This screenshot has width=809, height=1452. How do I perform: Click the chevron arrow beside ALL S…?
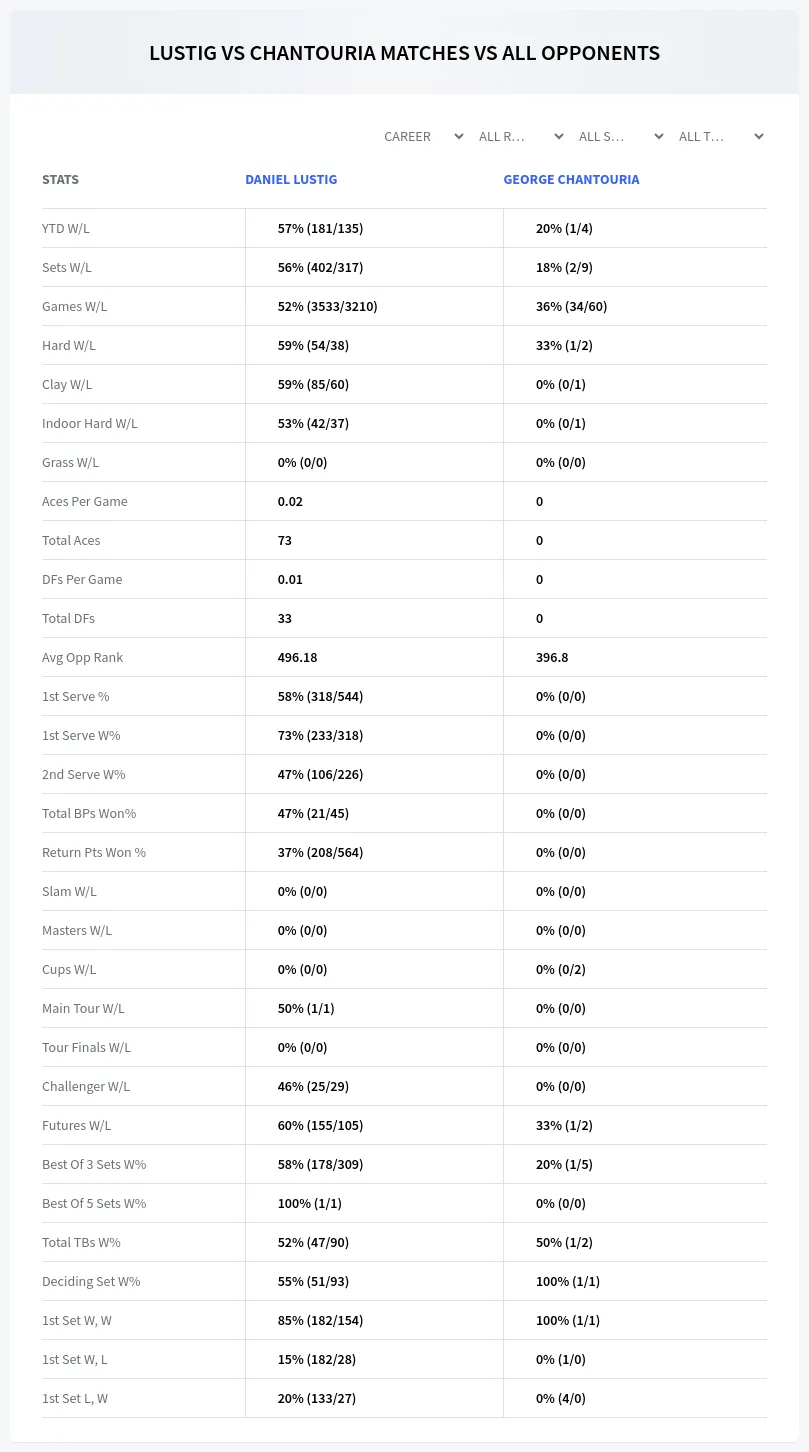[x=659, y=136]
